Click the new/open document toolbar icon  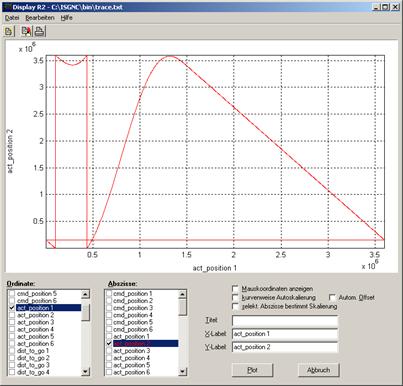(x=8, y=31)
